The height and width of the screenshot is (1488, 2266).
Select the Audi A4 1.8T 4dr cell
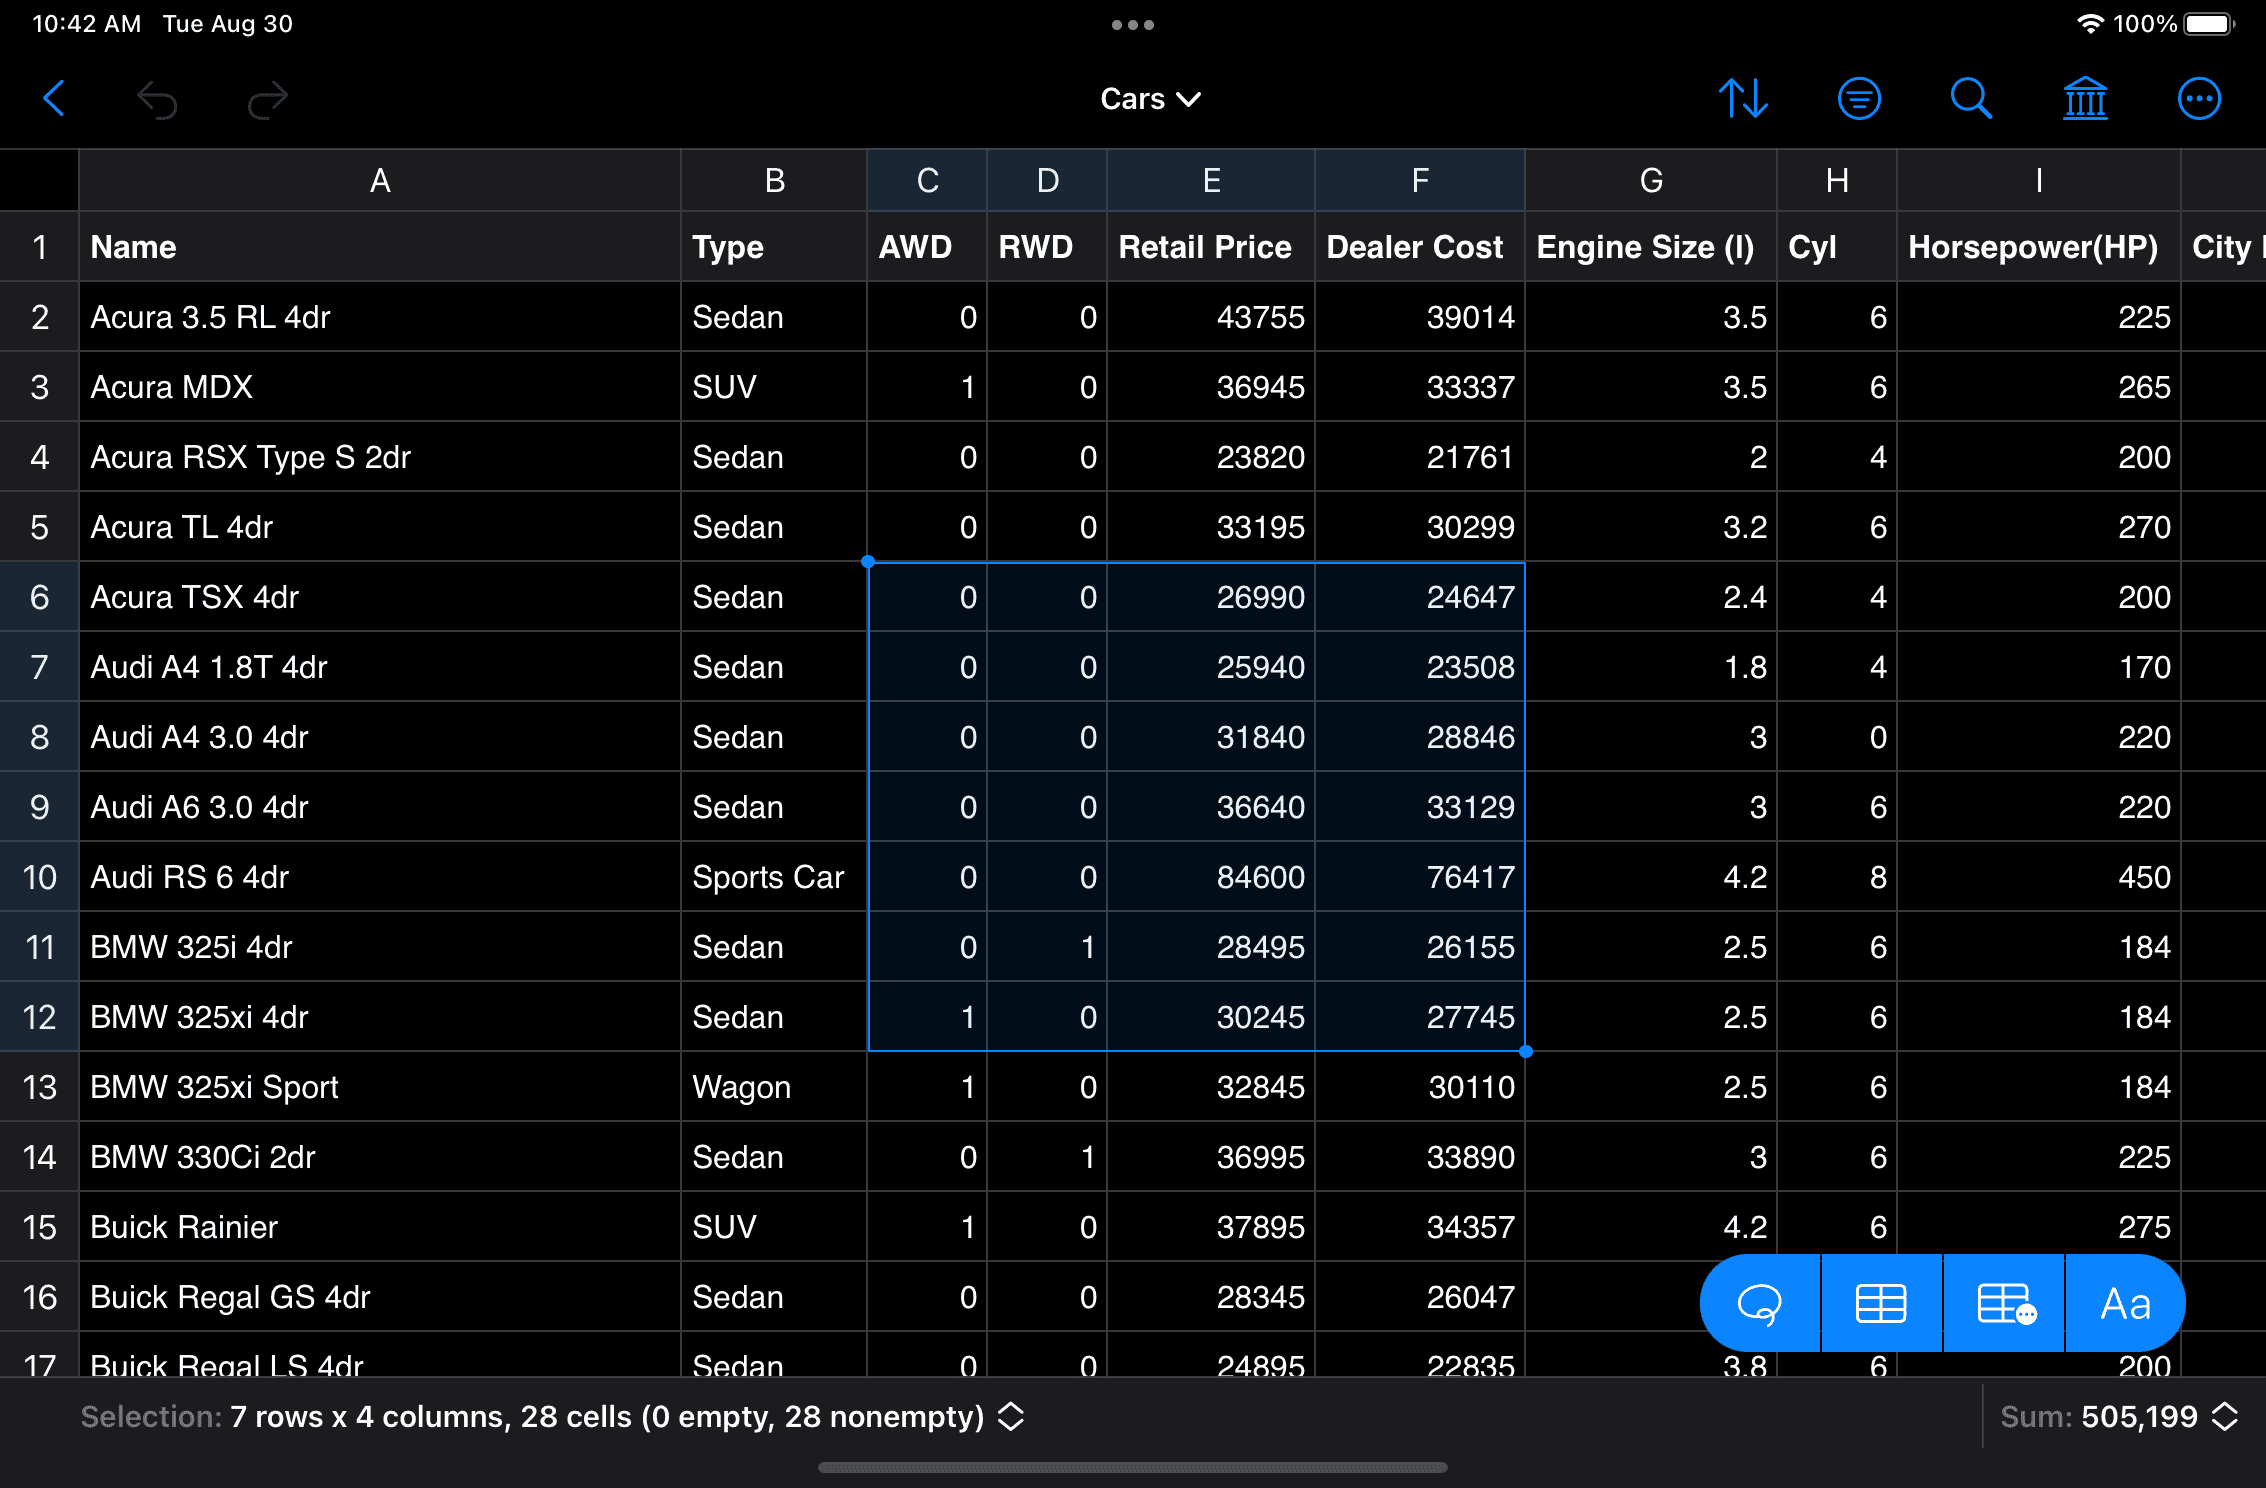[380, 667]
